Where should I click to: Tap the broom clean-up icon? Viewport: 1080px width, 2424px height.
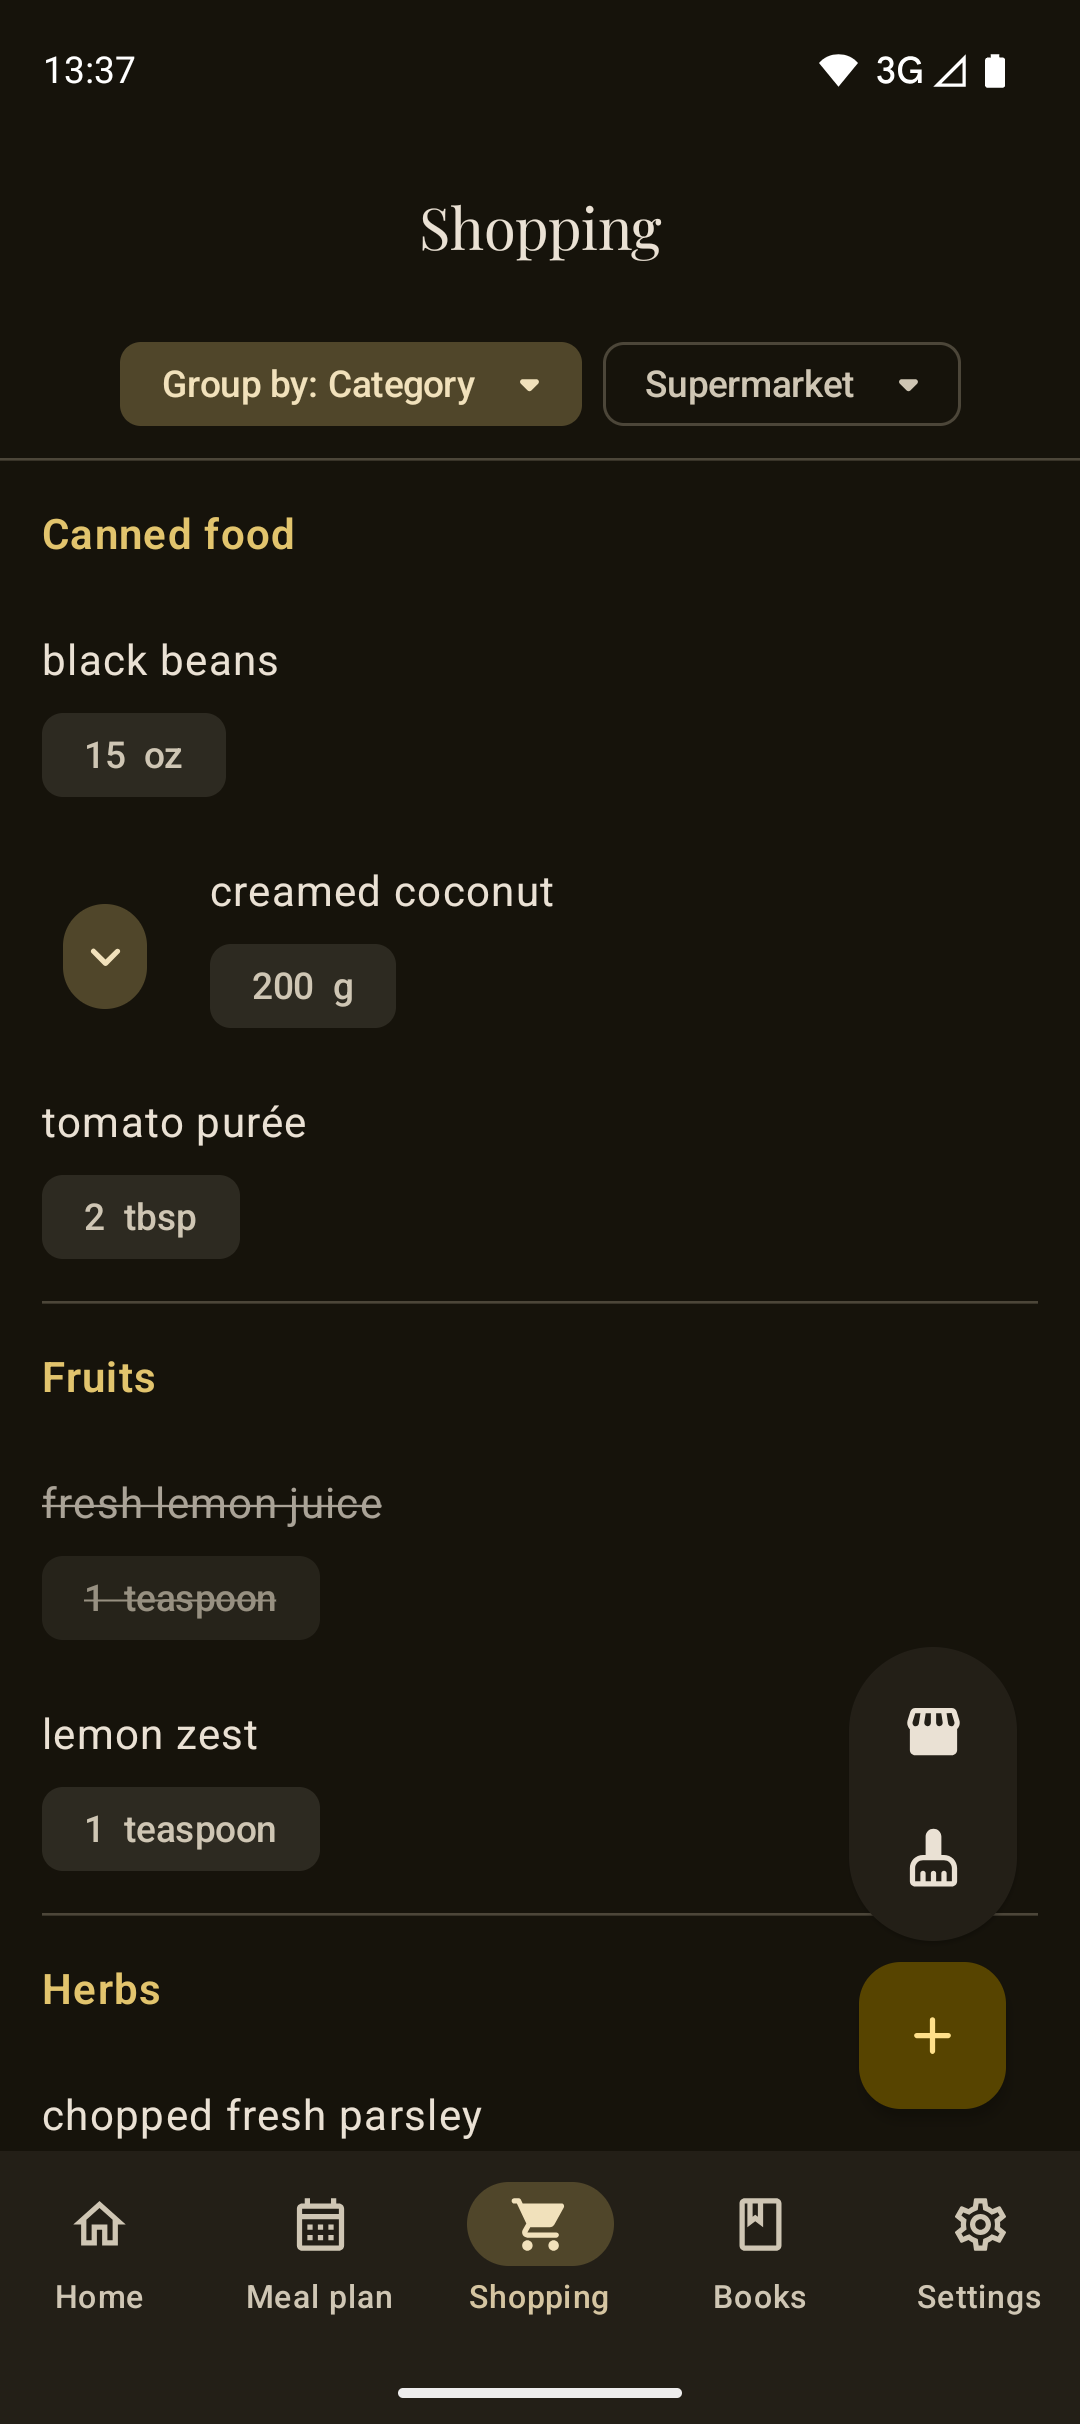click(933, 1859)
